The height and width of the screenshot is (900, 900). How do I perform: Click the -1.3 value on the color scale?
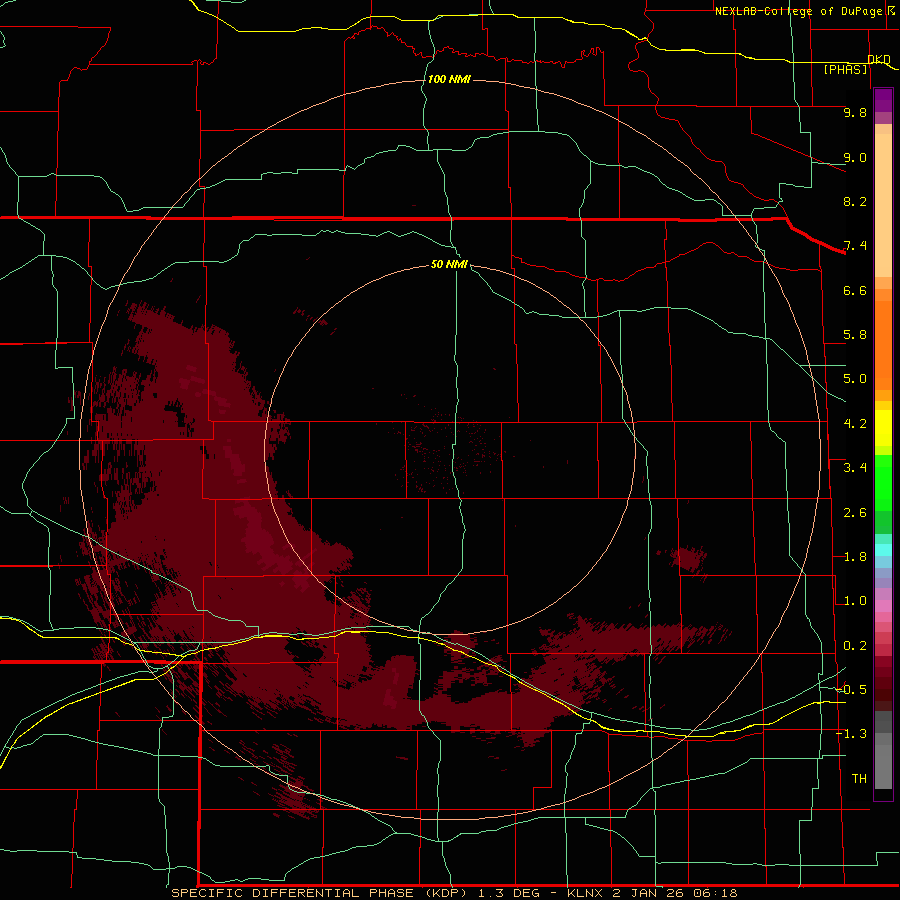[x=851, y=734]
